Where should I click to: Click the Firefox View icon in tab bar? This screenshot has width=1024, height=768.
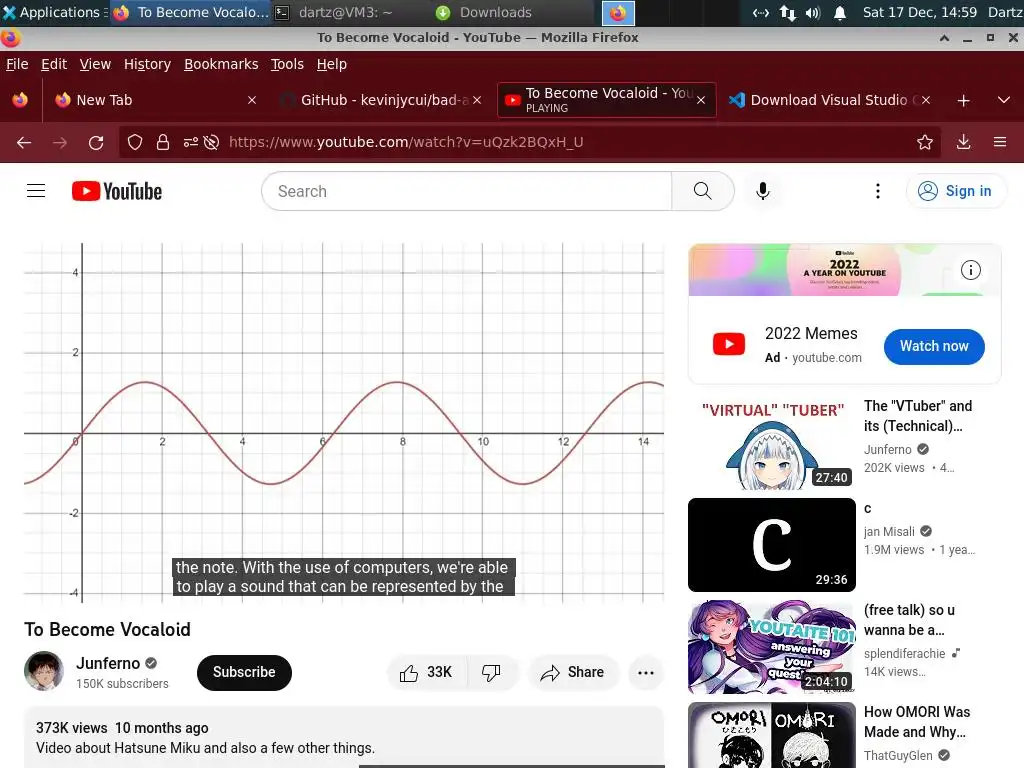(x=20, y=100)
